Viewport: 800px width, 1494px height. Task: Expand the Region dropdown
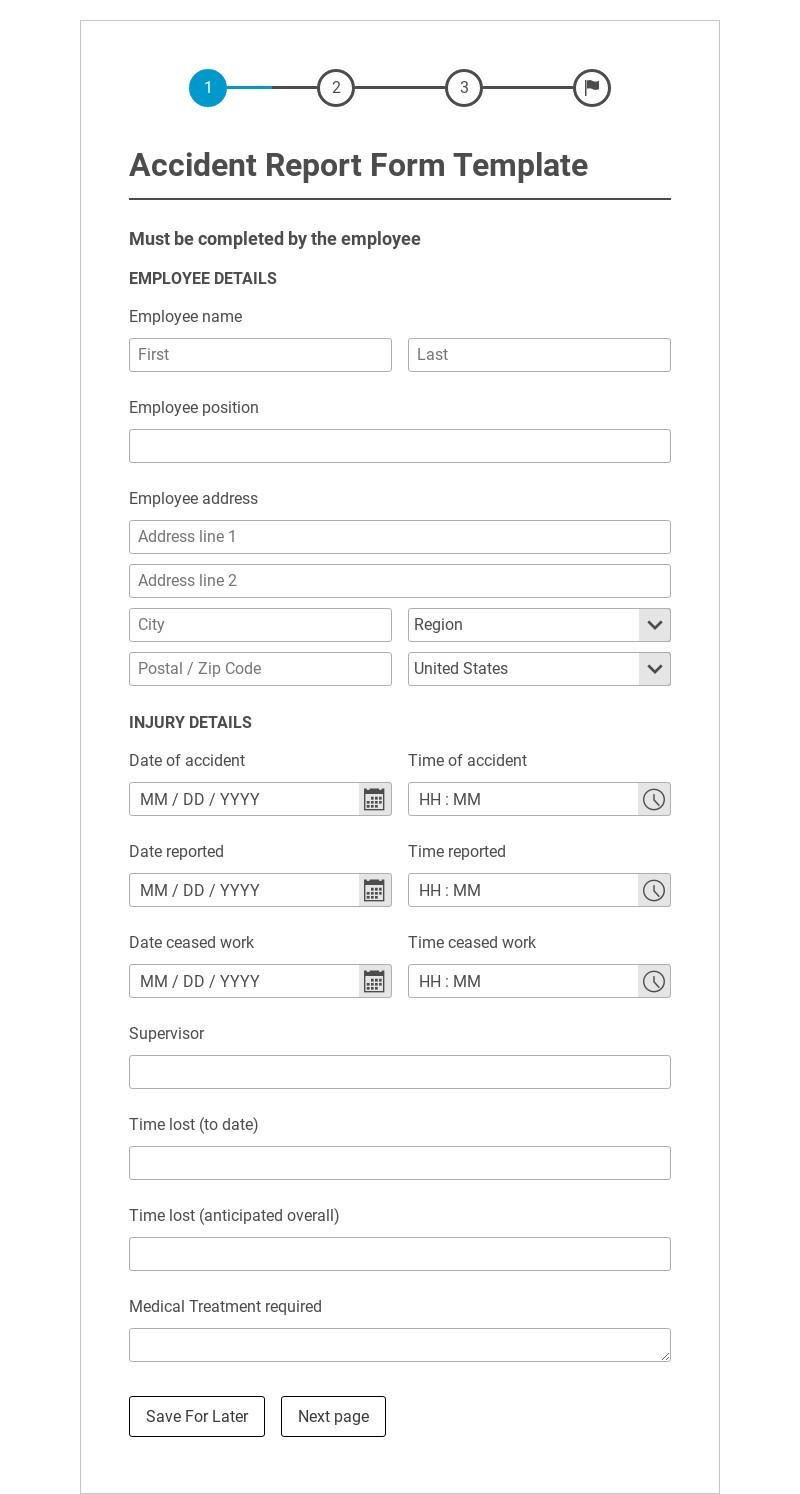pos(539,625)
